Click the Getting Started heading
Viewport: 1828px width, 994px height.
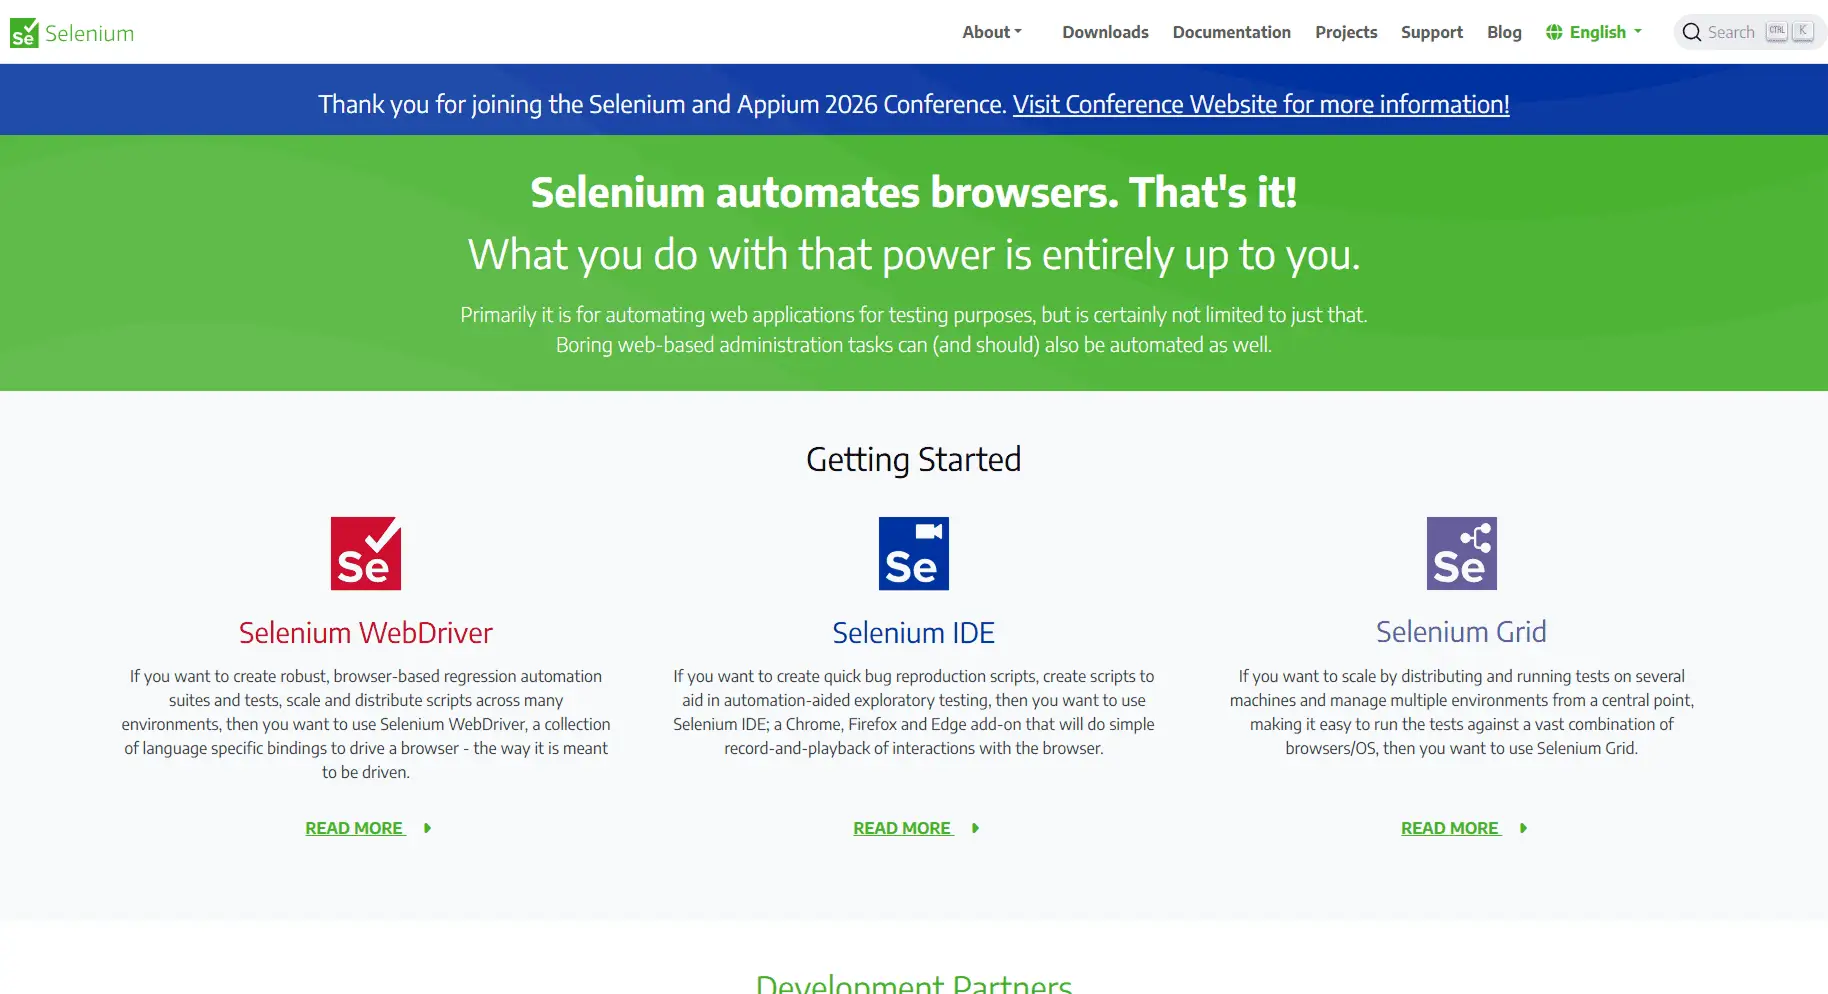point(914,460)
